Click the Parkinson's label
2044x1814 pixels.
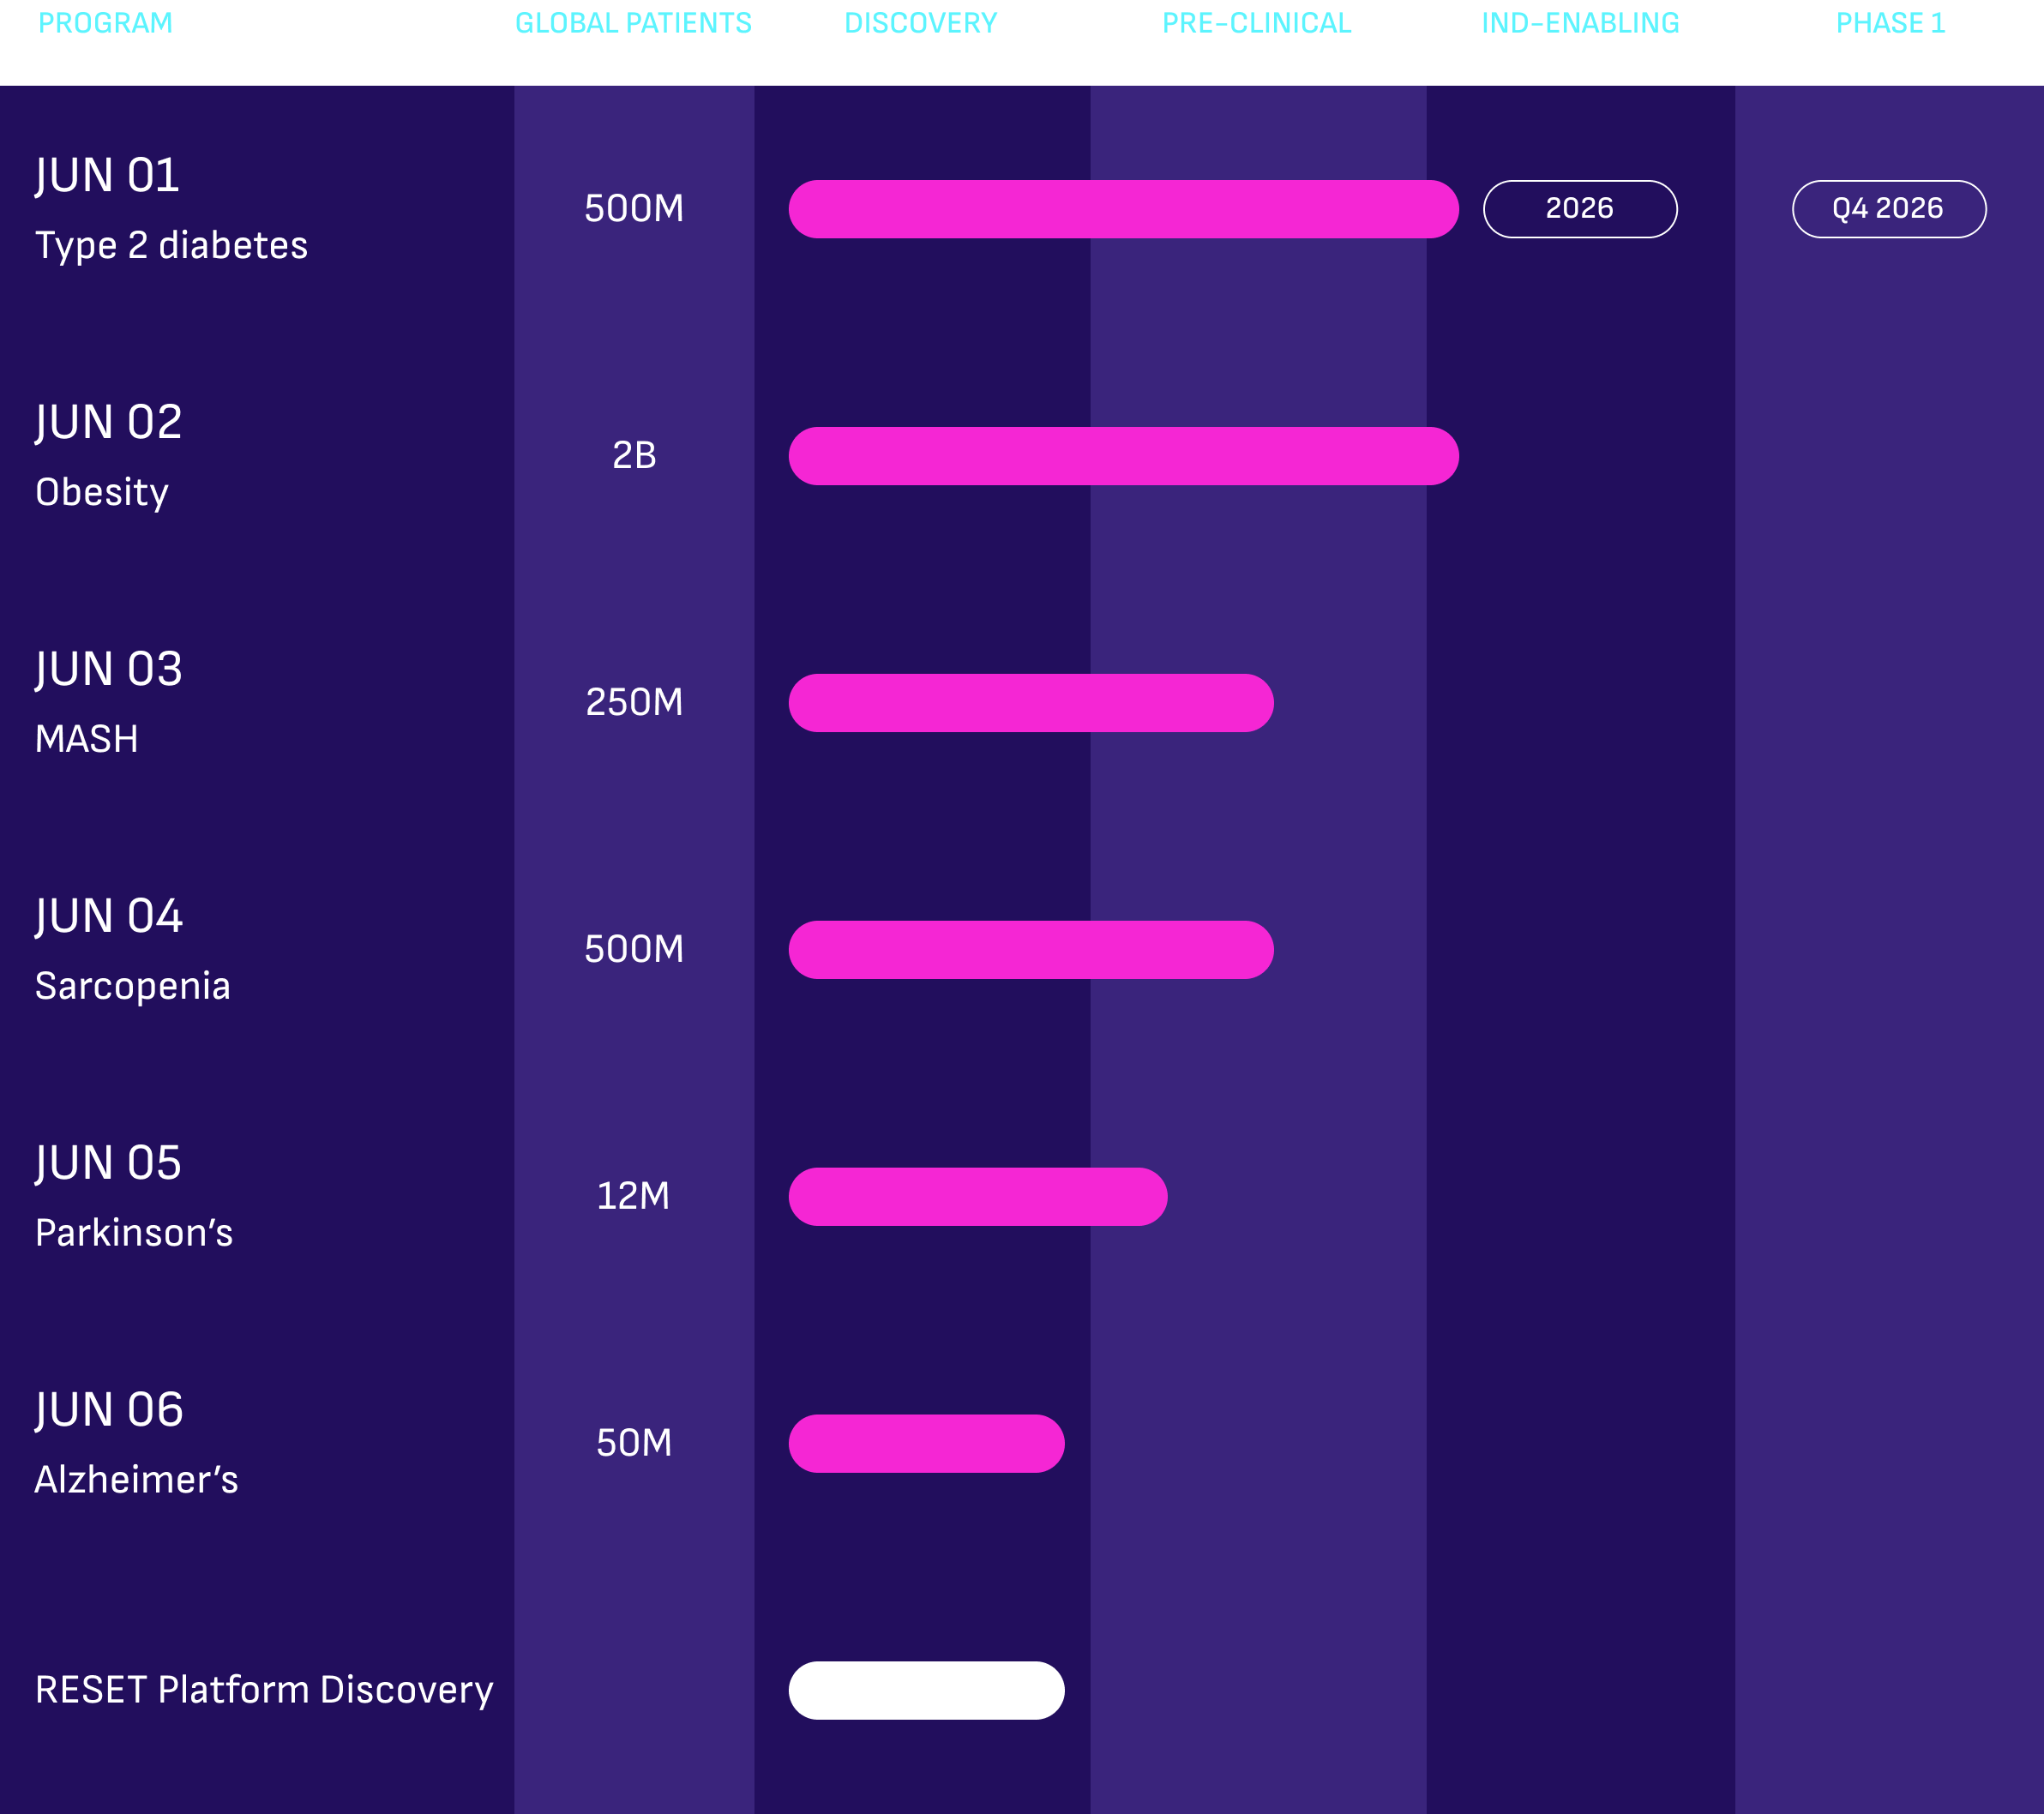[134, 1233]
